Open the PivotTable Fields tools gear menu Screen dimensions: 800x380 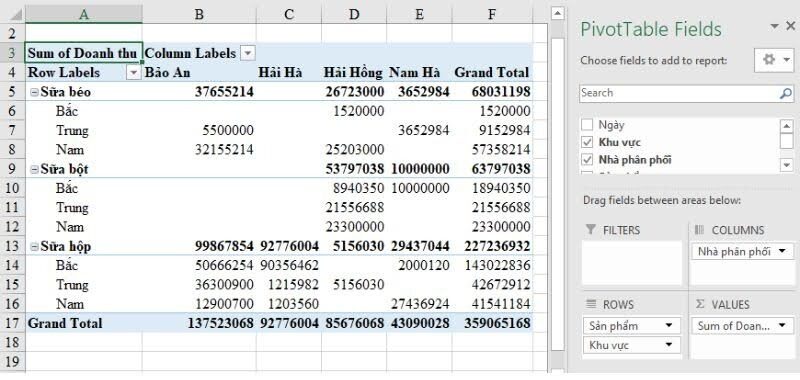pyautogui.click(x=773, y=60)
